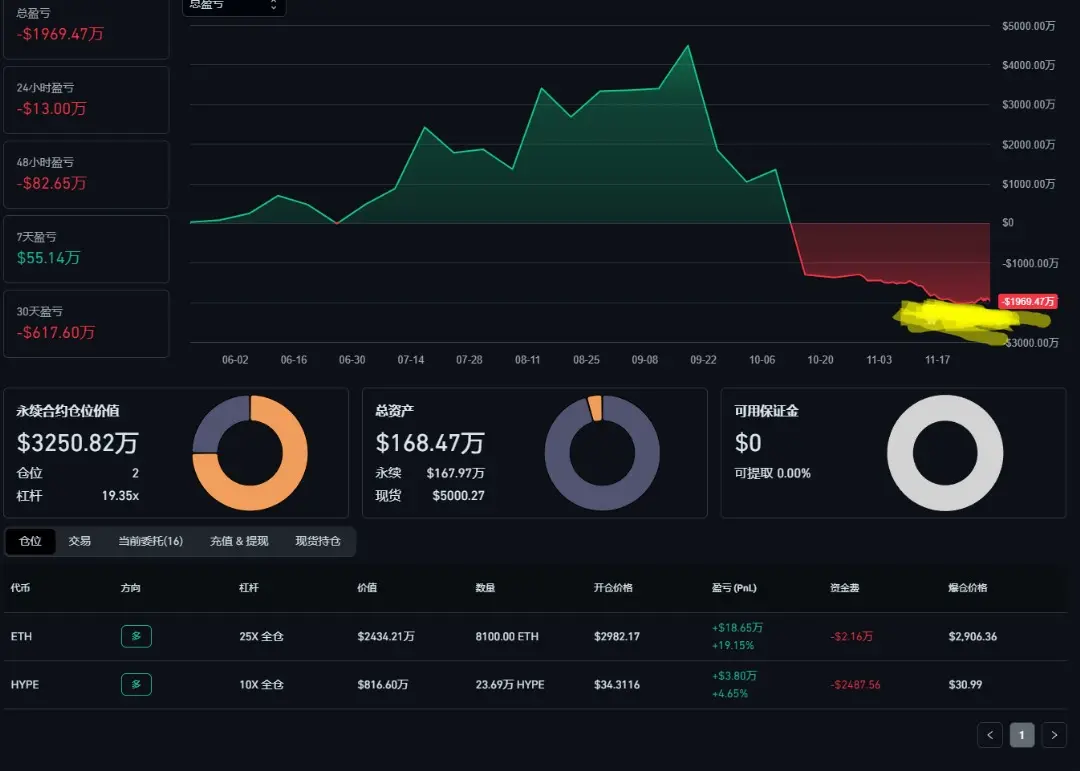Sort by the 数量 column header
The width and height of the screenshot is (1080, 771).
485,588
